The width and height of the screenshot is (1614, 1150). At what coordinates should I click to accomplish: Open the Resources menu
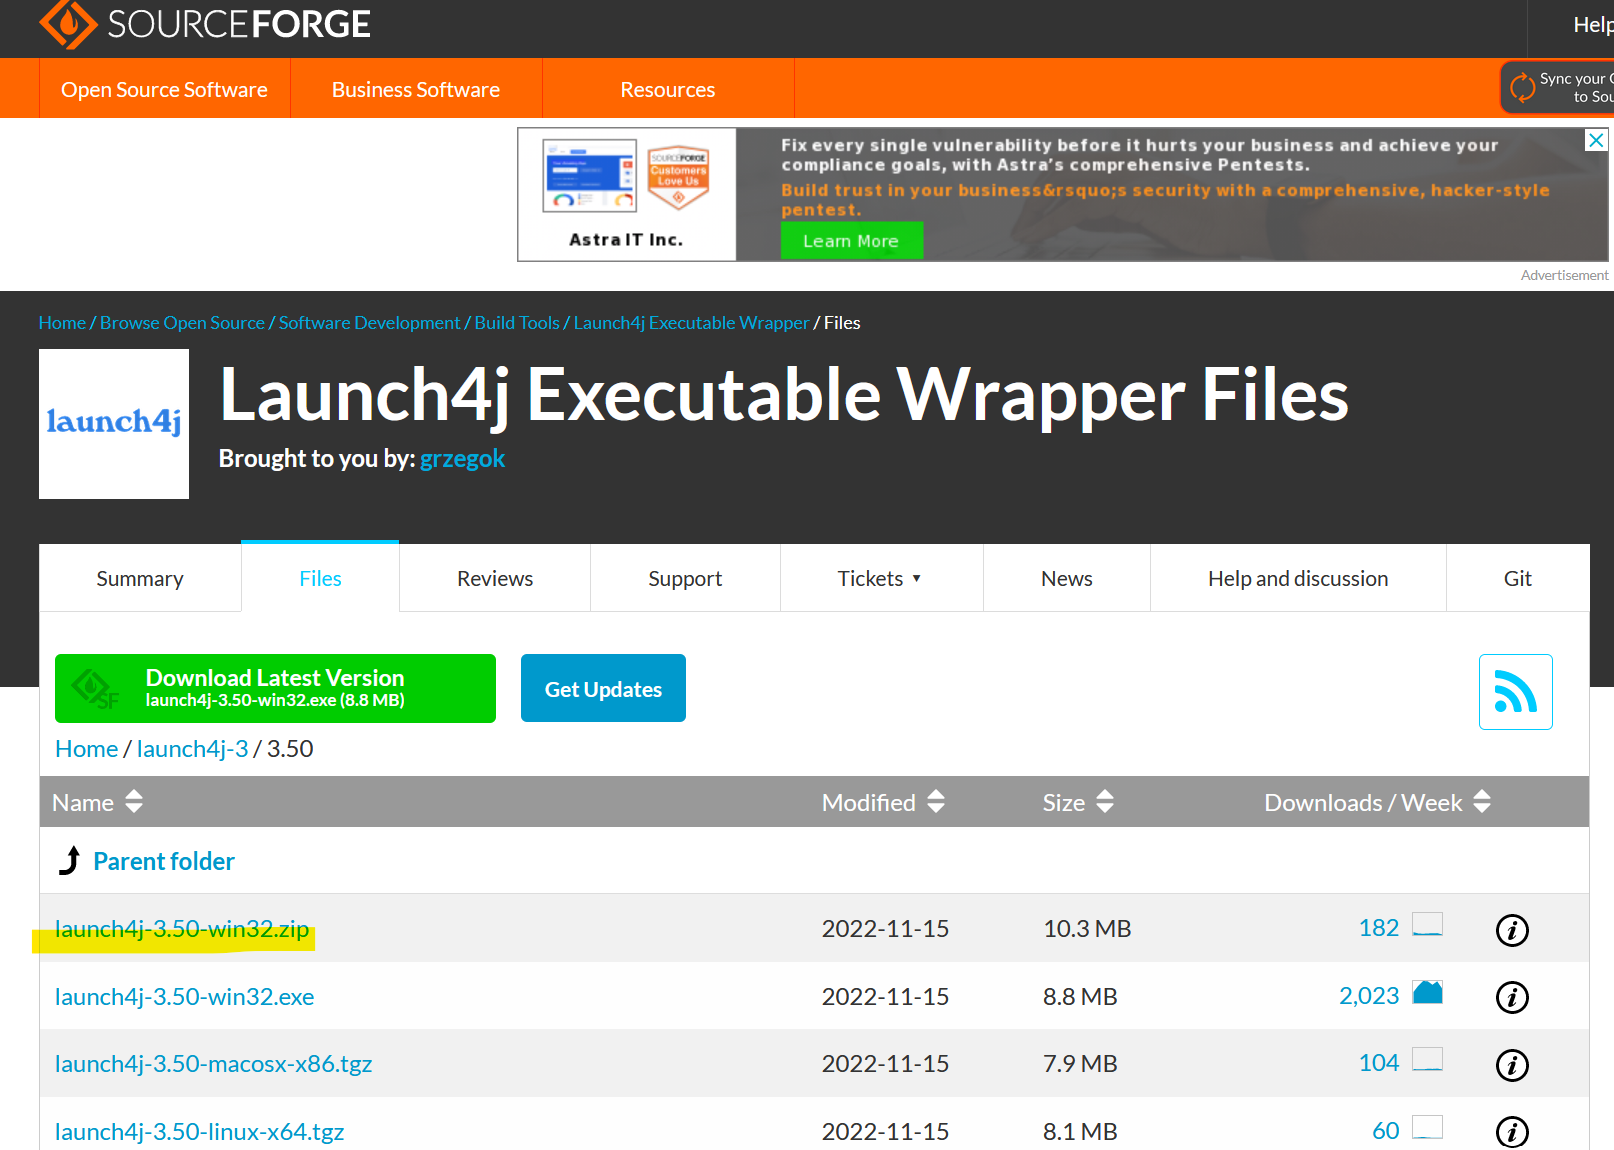click(x=668, y=89)
